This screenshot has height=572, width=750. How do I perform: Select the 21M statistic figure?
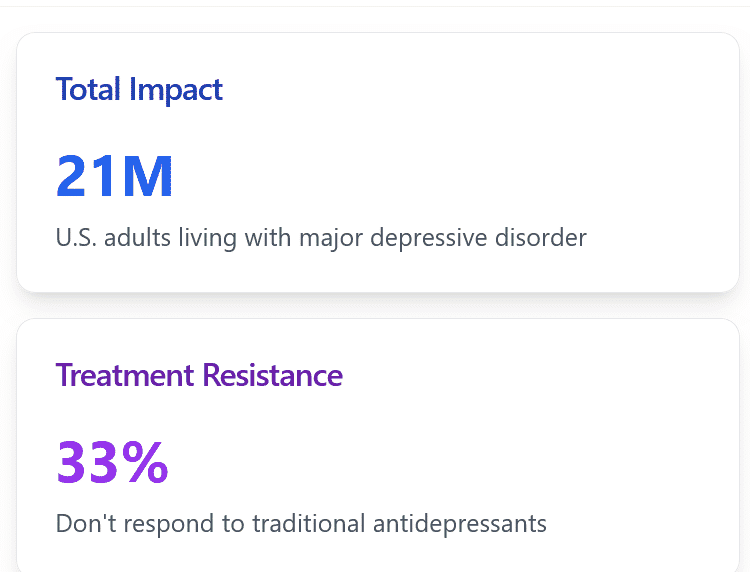pyautogui.click(x=114, y=176)
